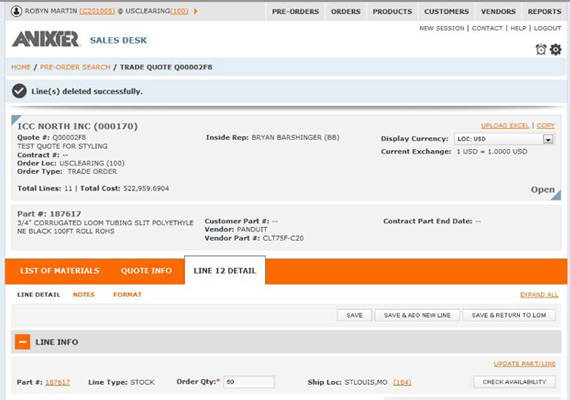
Task: Open the settings gear icon
Action: (555, 49)
